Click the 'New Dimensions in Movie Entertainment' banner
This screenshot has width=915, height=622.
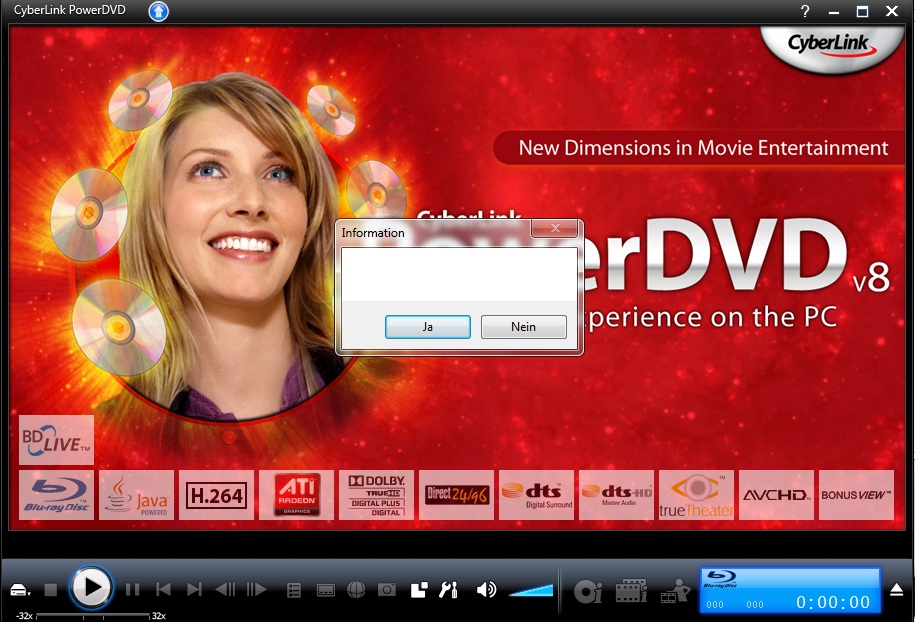[x=700, y=148]
